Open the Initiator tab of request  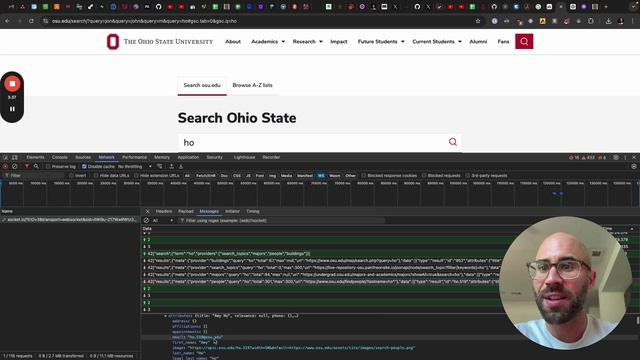click(232, 211)
